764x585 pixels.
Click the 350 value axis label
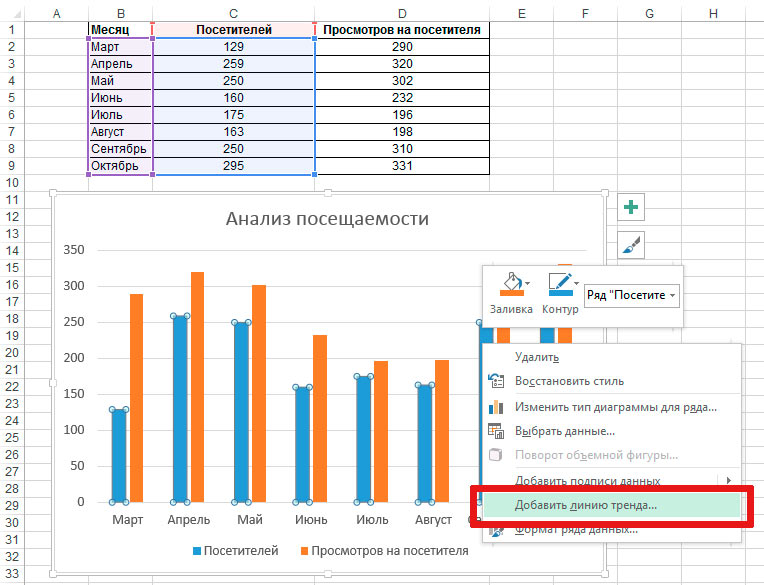click(74, 250)
